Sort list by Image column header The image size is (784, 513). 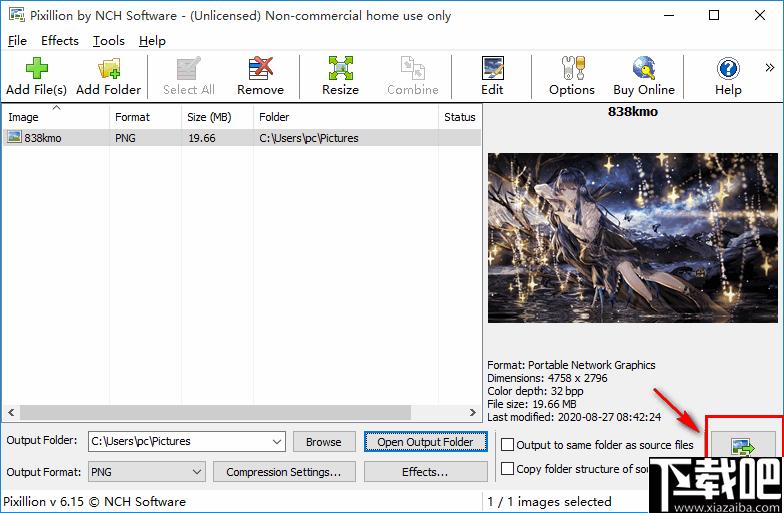(x=56, y=117)
